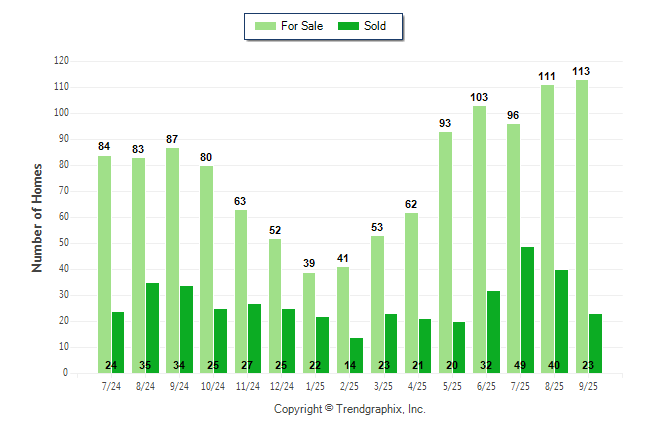The width and height of the screenshot is (646, 434).
Task: Click the 8/24 Sold bar (35)
Action: tap(152, 328)
